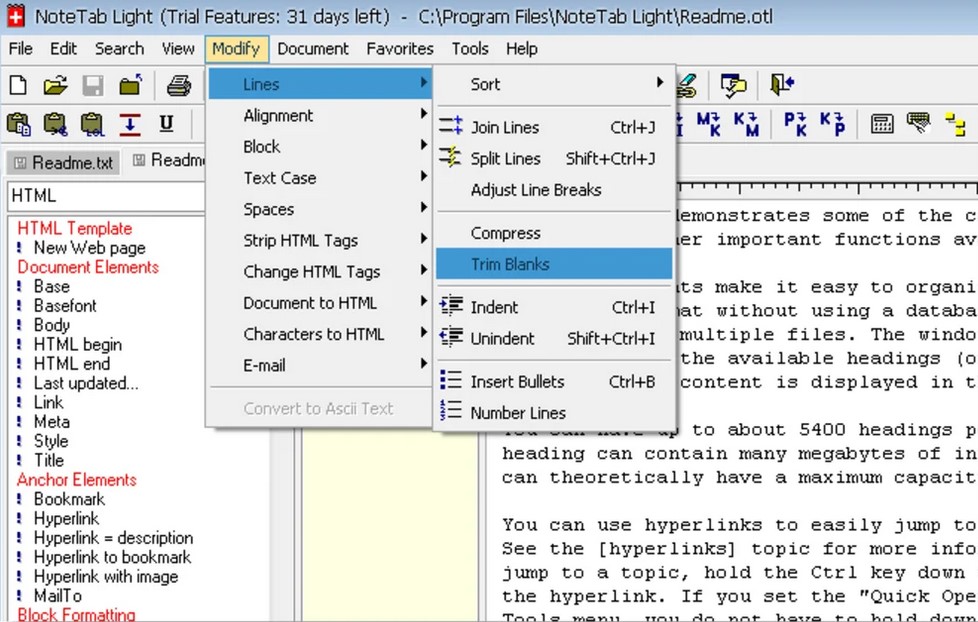The image size is (978, 622).
Task: Close the open Modify menu
Action: tap(236, 49)
